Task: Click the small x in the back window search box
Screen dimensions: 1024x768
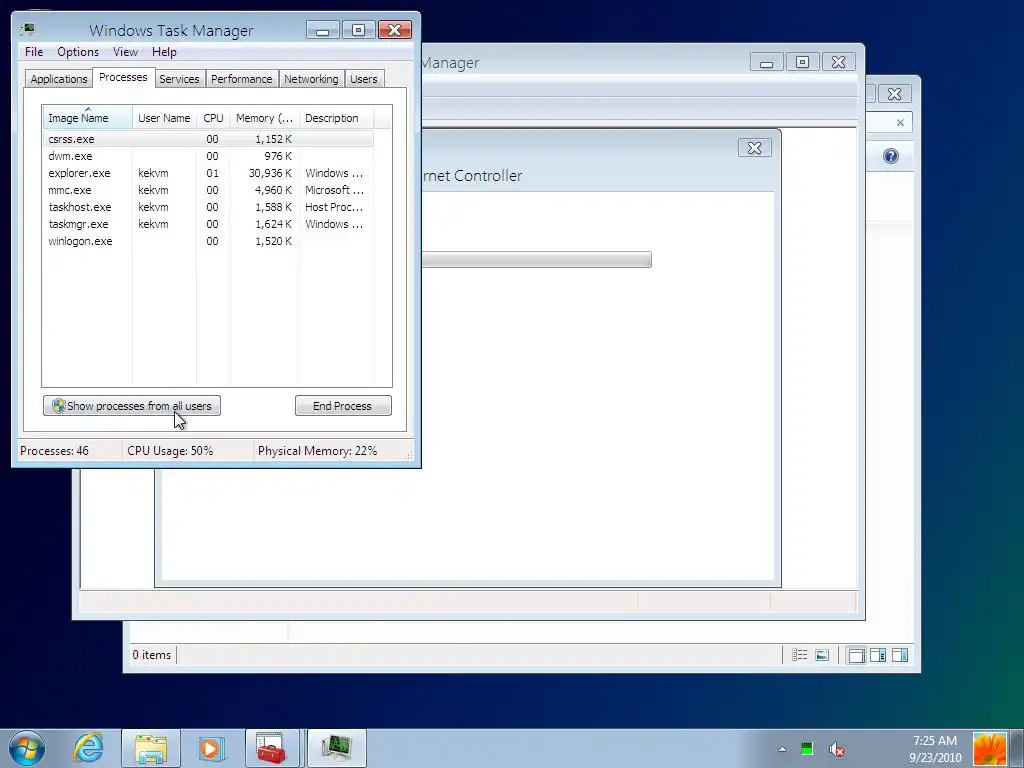Action: (901, 122)
